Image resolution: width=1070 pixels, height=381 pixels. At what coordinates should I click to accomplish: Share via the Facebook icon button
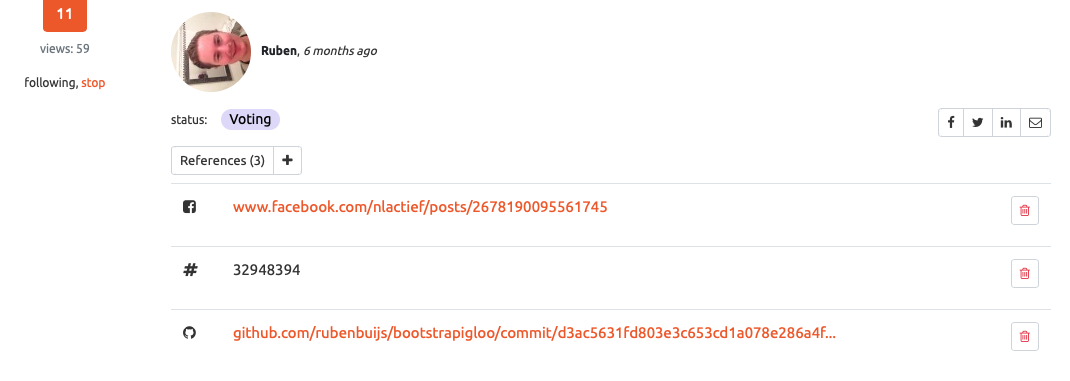951,123
